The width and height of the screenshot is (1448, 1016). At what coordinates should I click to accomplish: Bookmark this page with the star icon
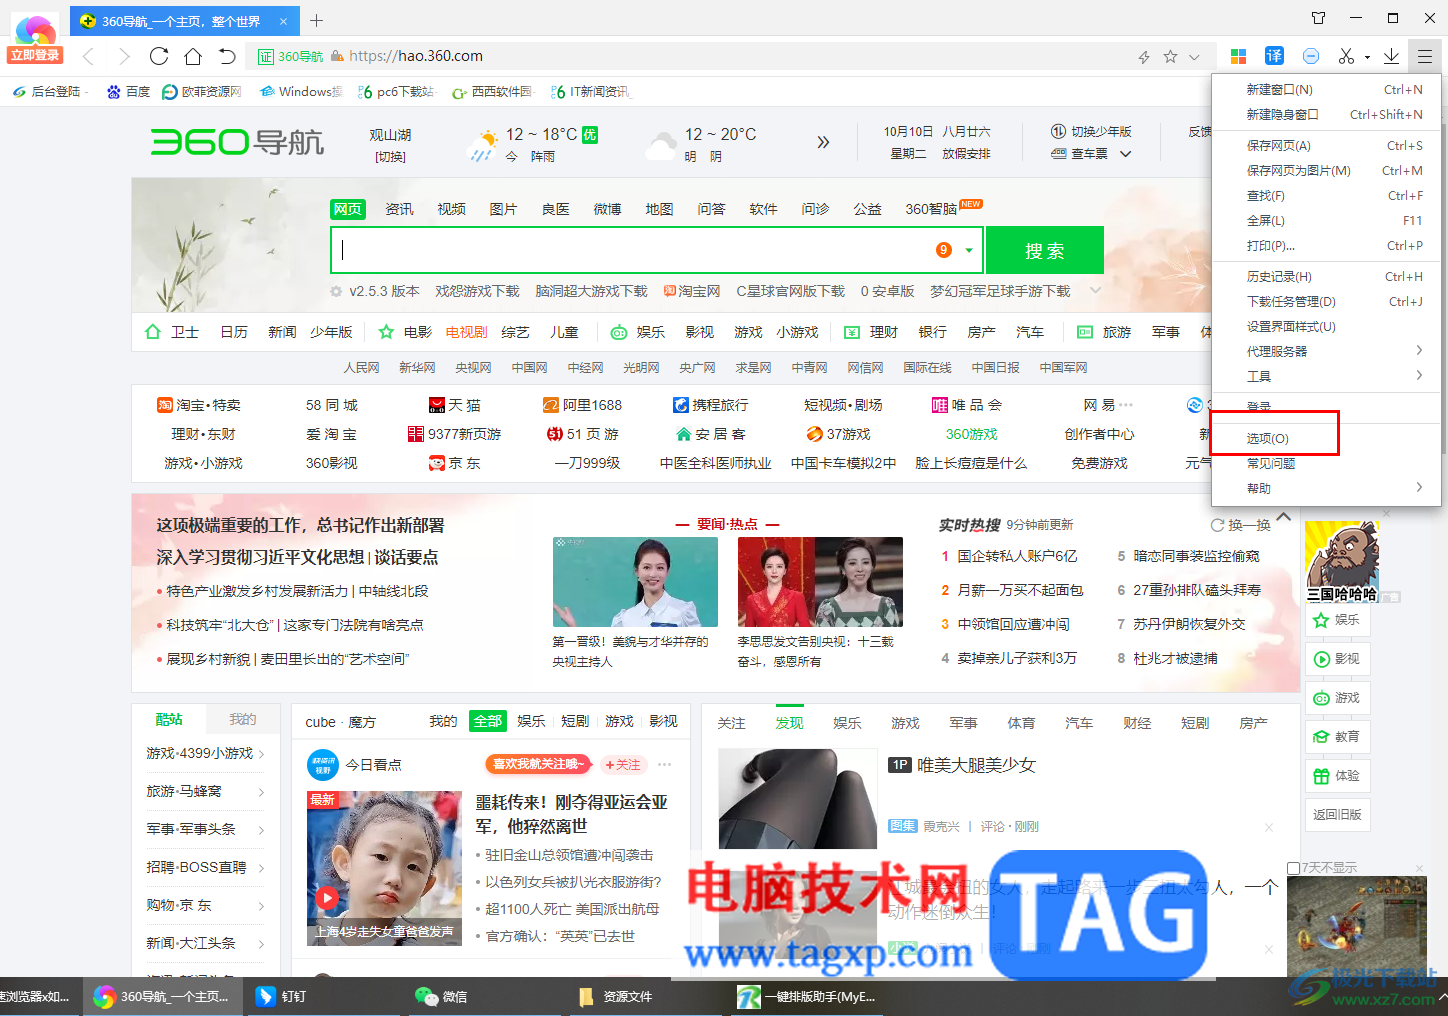(x=1170, y=57)
